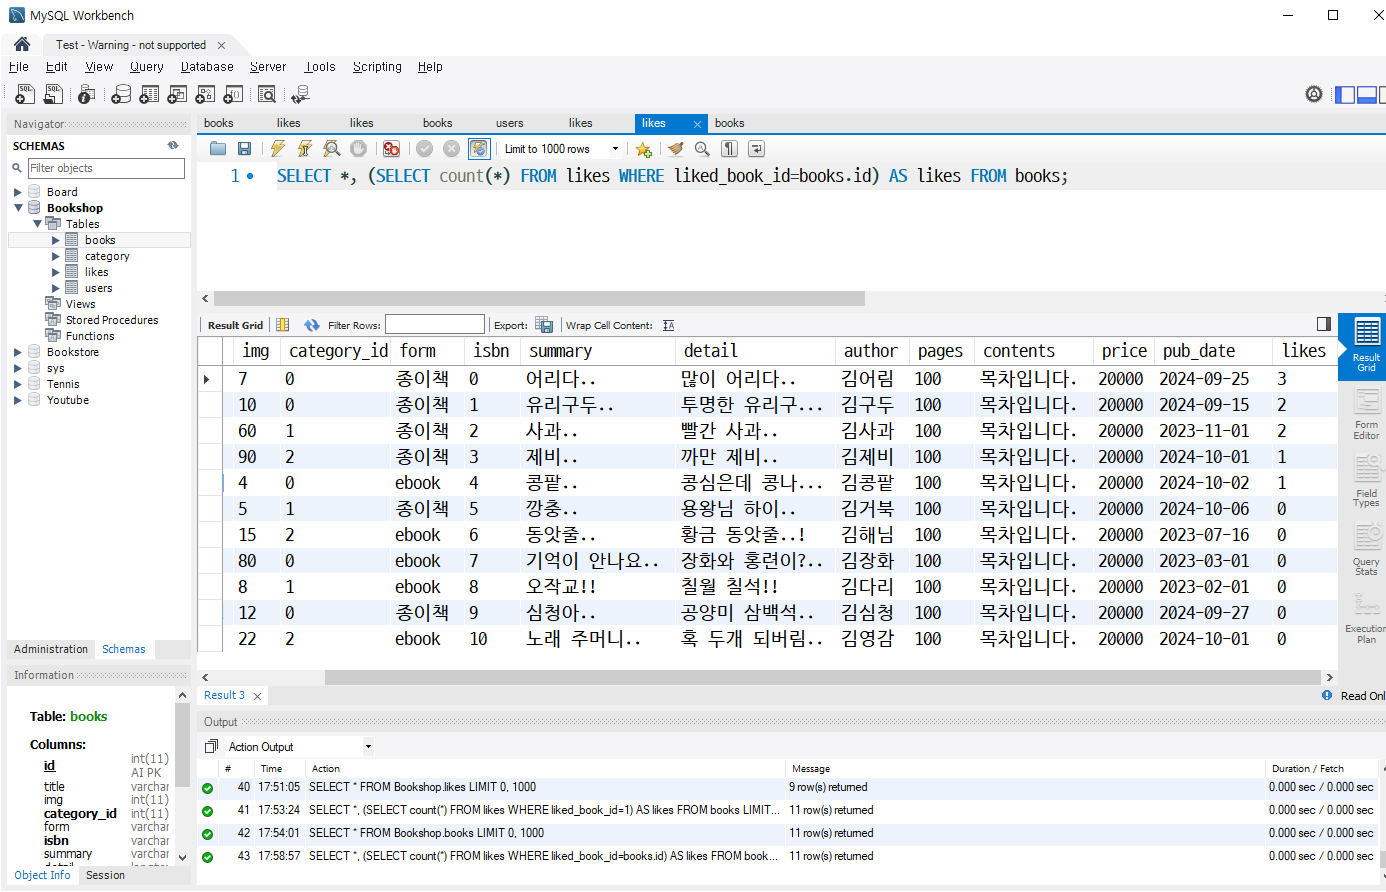Reconnect to DBMS icon
This screenshot has height=892, width=1386.
(x=300, y=94)
